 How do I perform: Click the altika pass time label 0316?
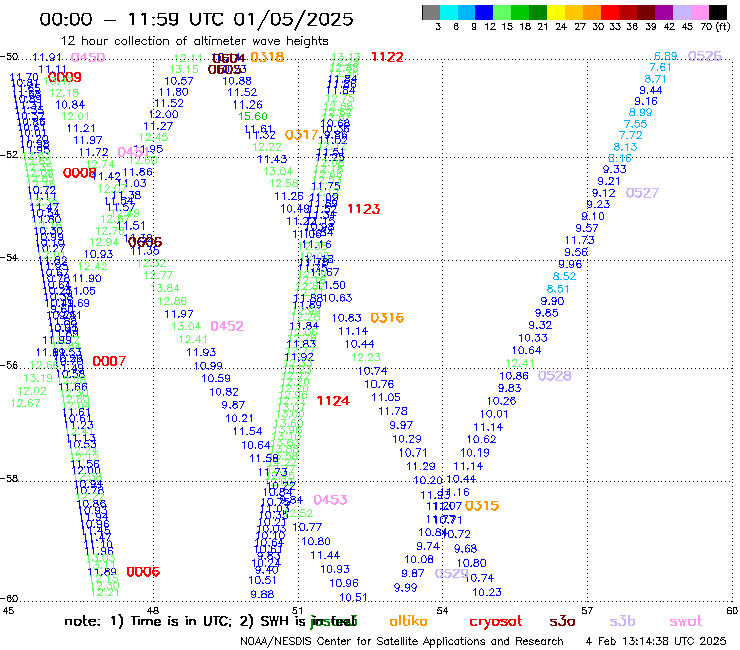pyautogui.click(x=387, y=318)
